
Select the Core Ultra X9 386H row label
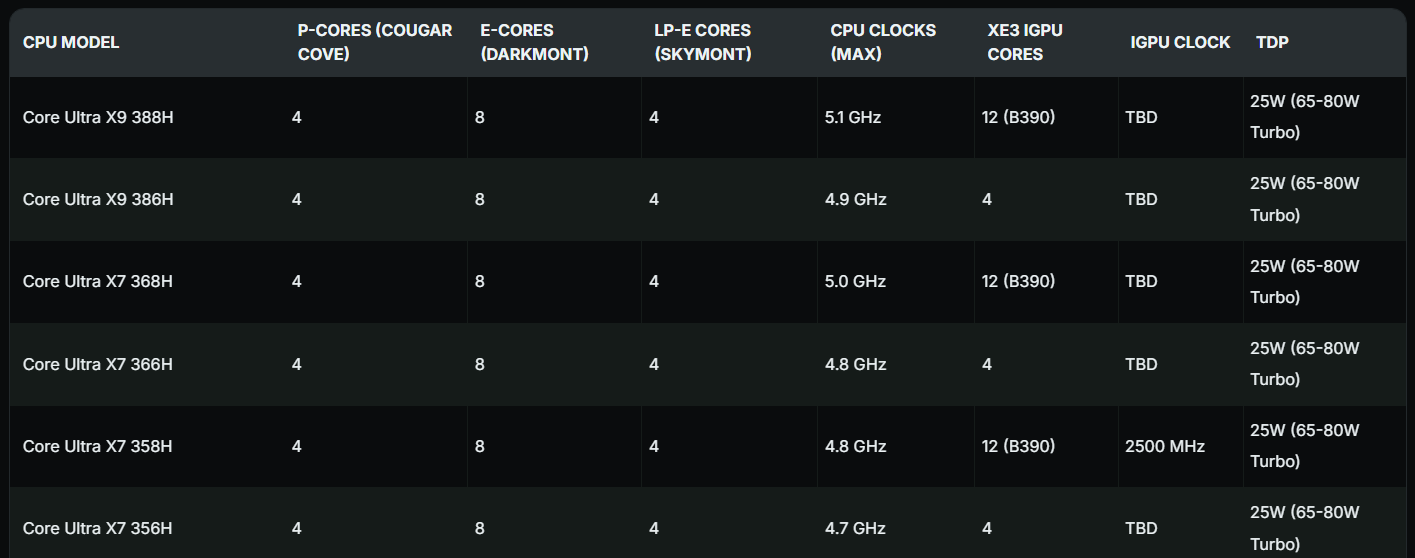pyautogui.click(x=98, y=199)
